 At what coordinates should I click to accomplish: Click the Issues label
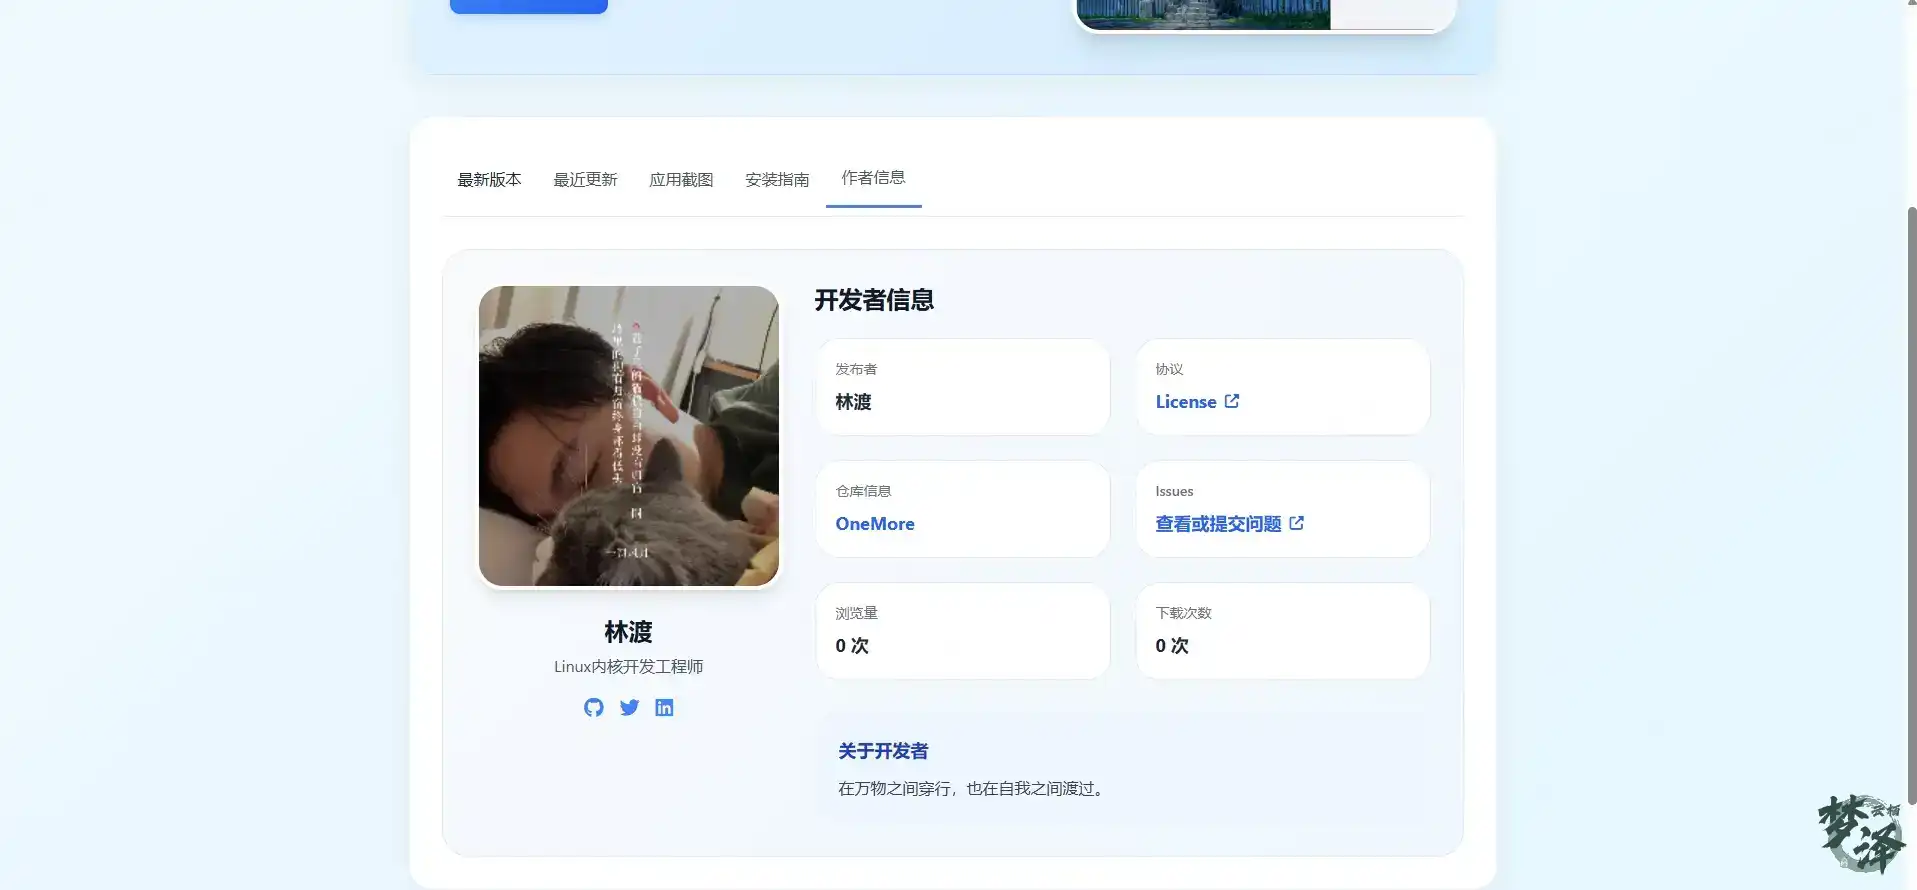coord(1174,491)
